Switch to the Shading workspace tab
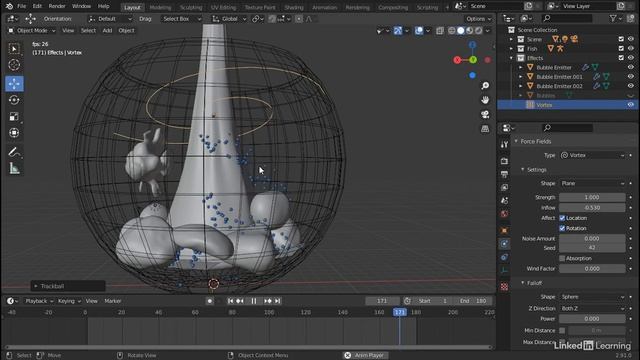640x360 pixels. coord(294,7)
